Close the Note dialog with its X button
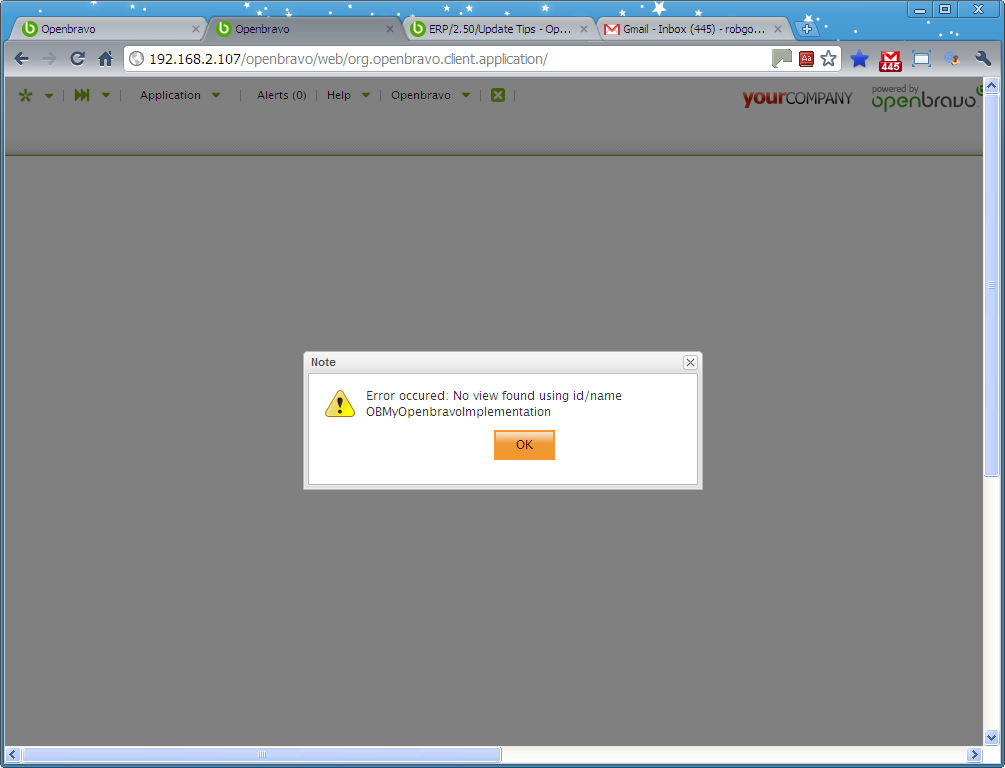This screenshot has height=768, width=1005. 690,362
